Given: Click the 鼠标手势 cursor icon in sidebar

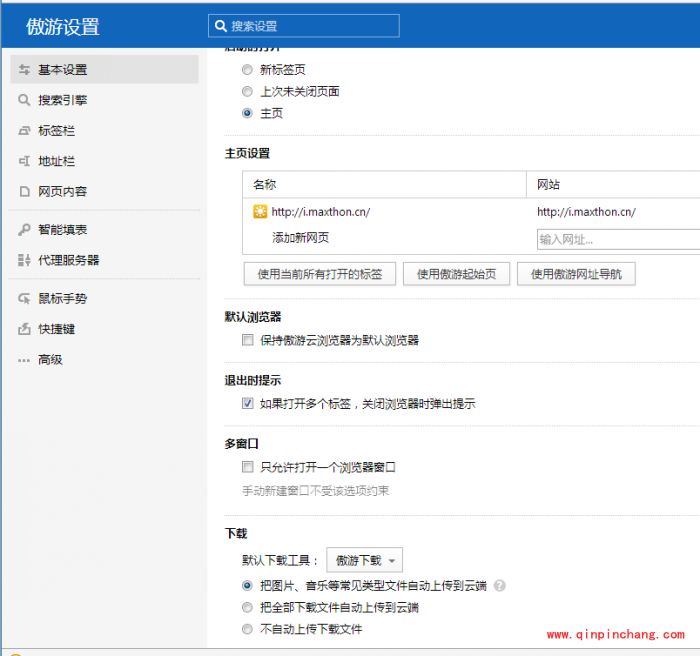Looking at the screenshot, I should 24,298.
